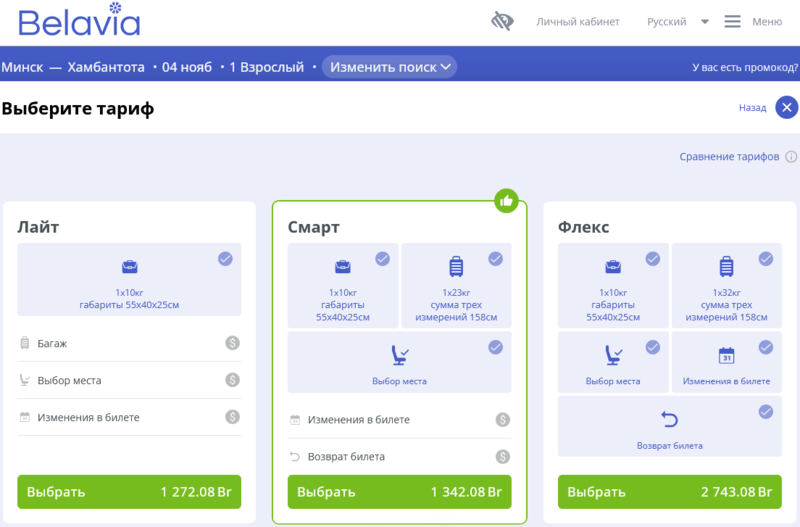Click the paid dollar icon for Багаж
The image size is (800, 527).
232,343
